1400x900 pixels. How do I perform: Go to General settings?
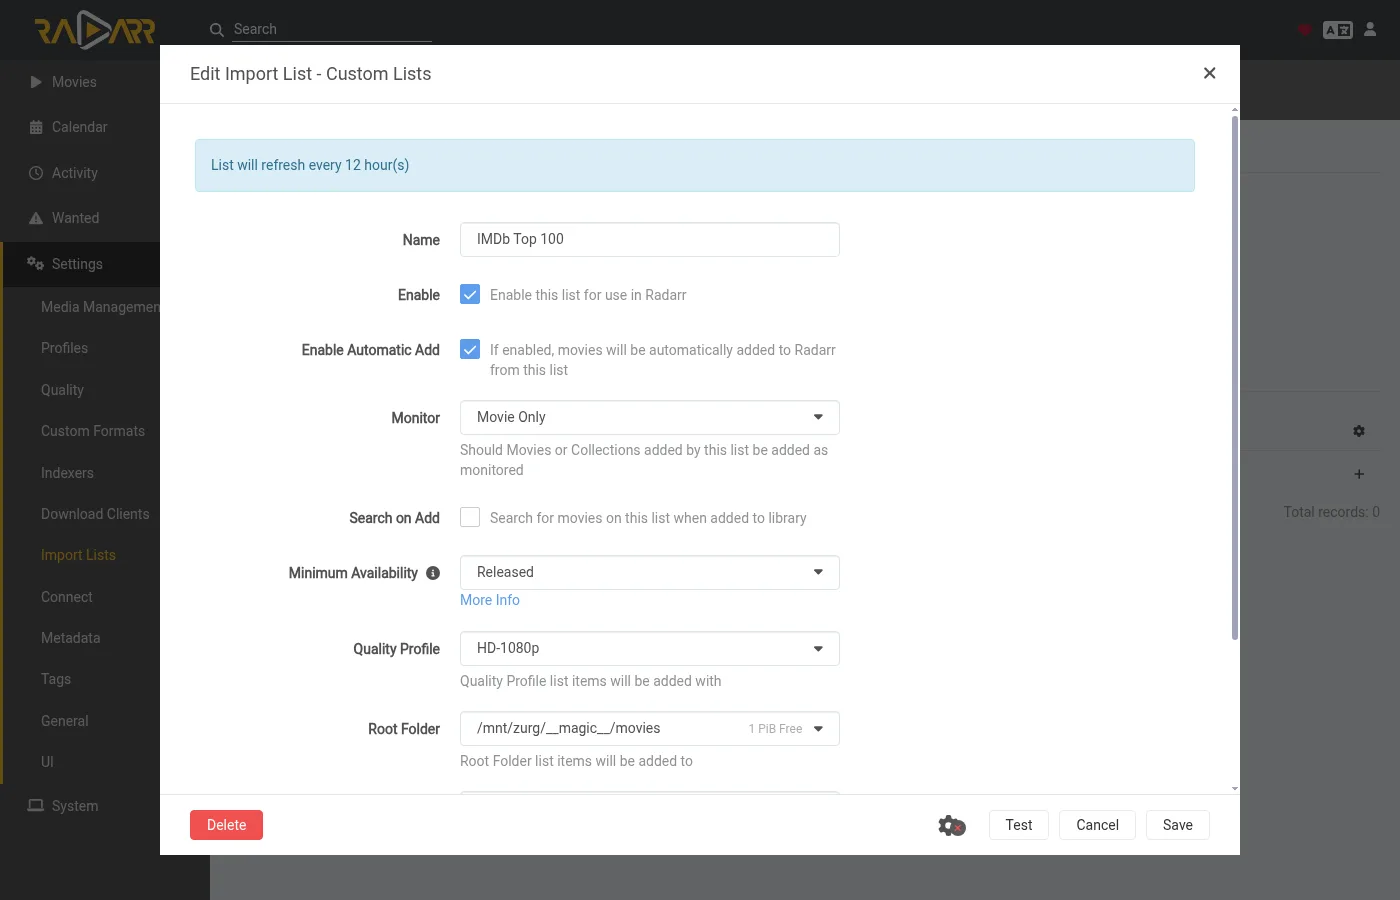(x=64, y=721)
